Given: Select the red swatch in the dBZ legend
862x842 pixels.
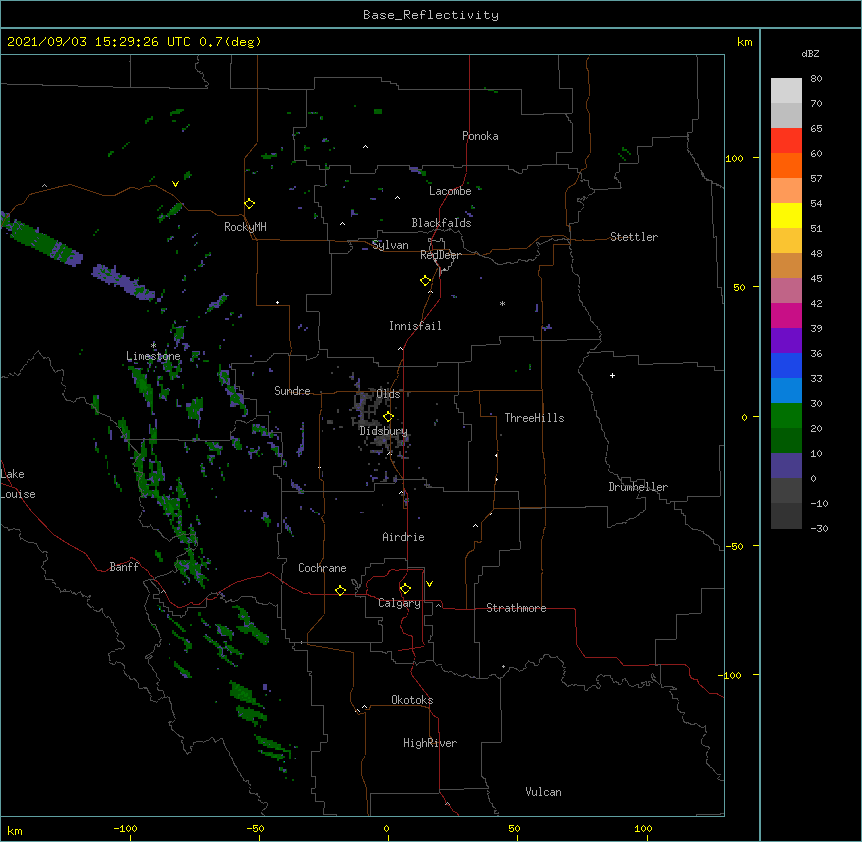Looking at the screenshot, I should 786,140.
